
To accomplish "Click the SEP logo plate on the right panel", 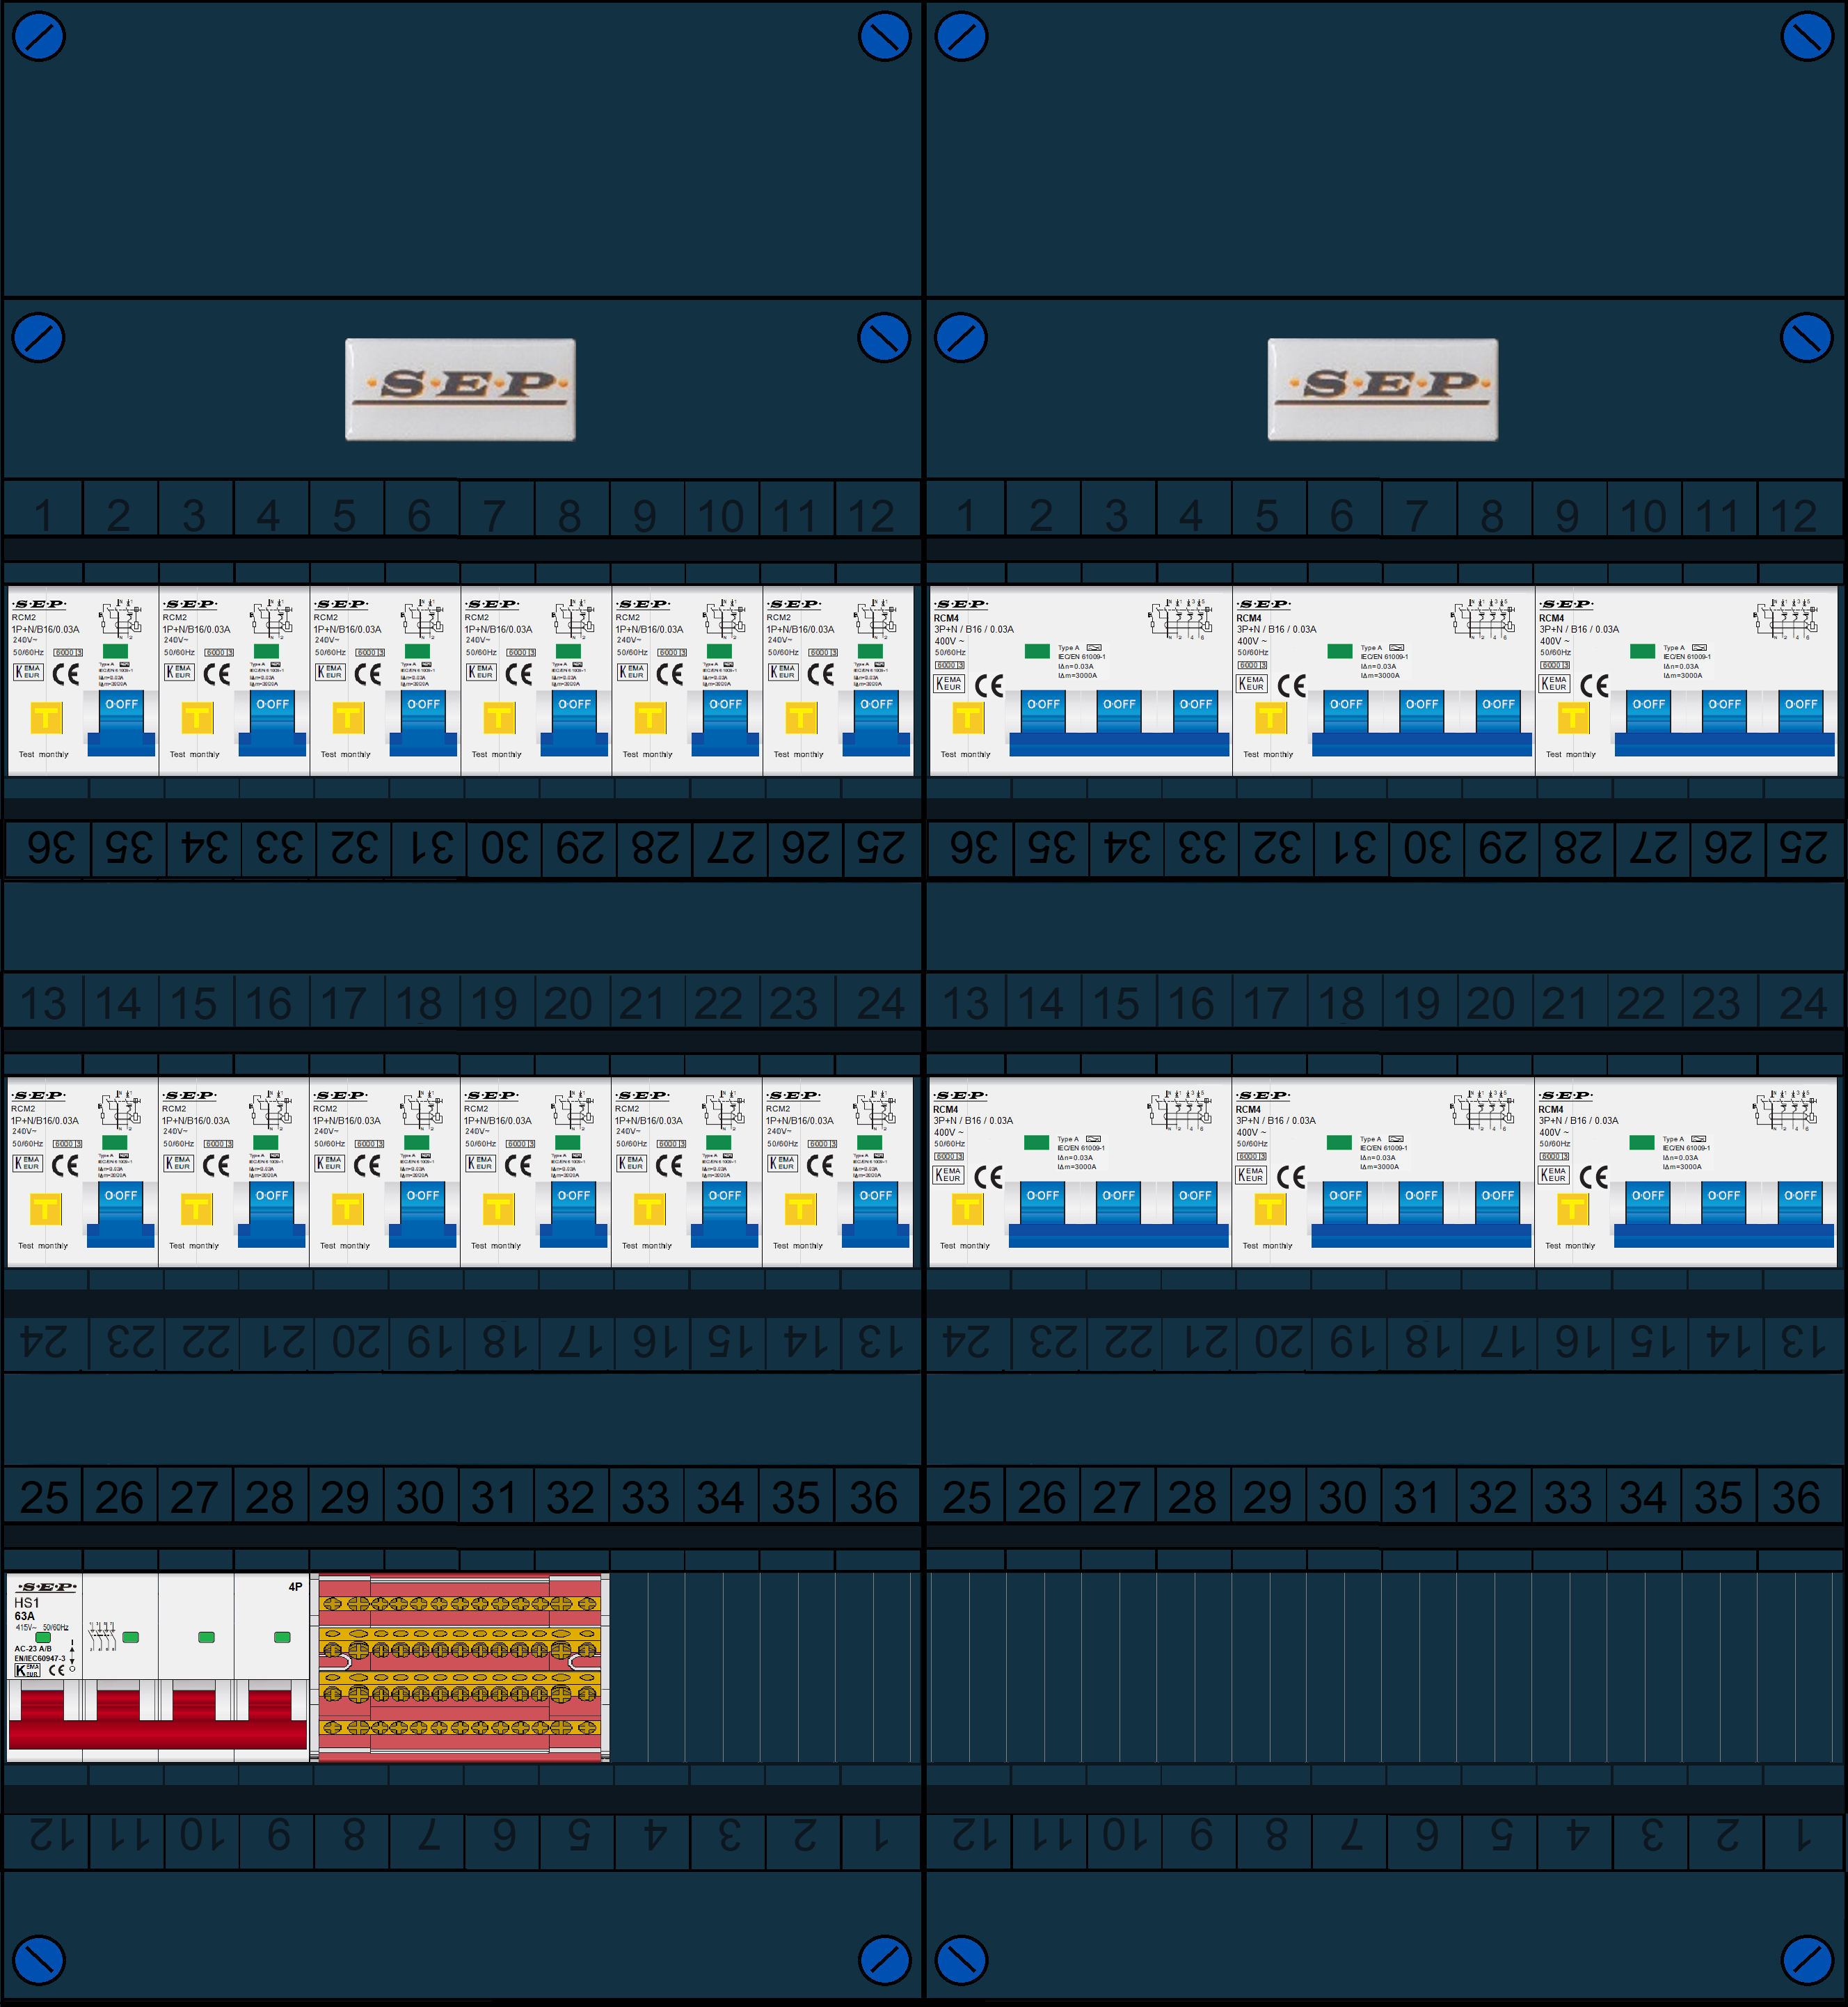I will [x=1383, y=389].
